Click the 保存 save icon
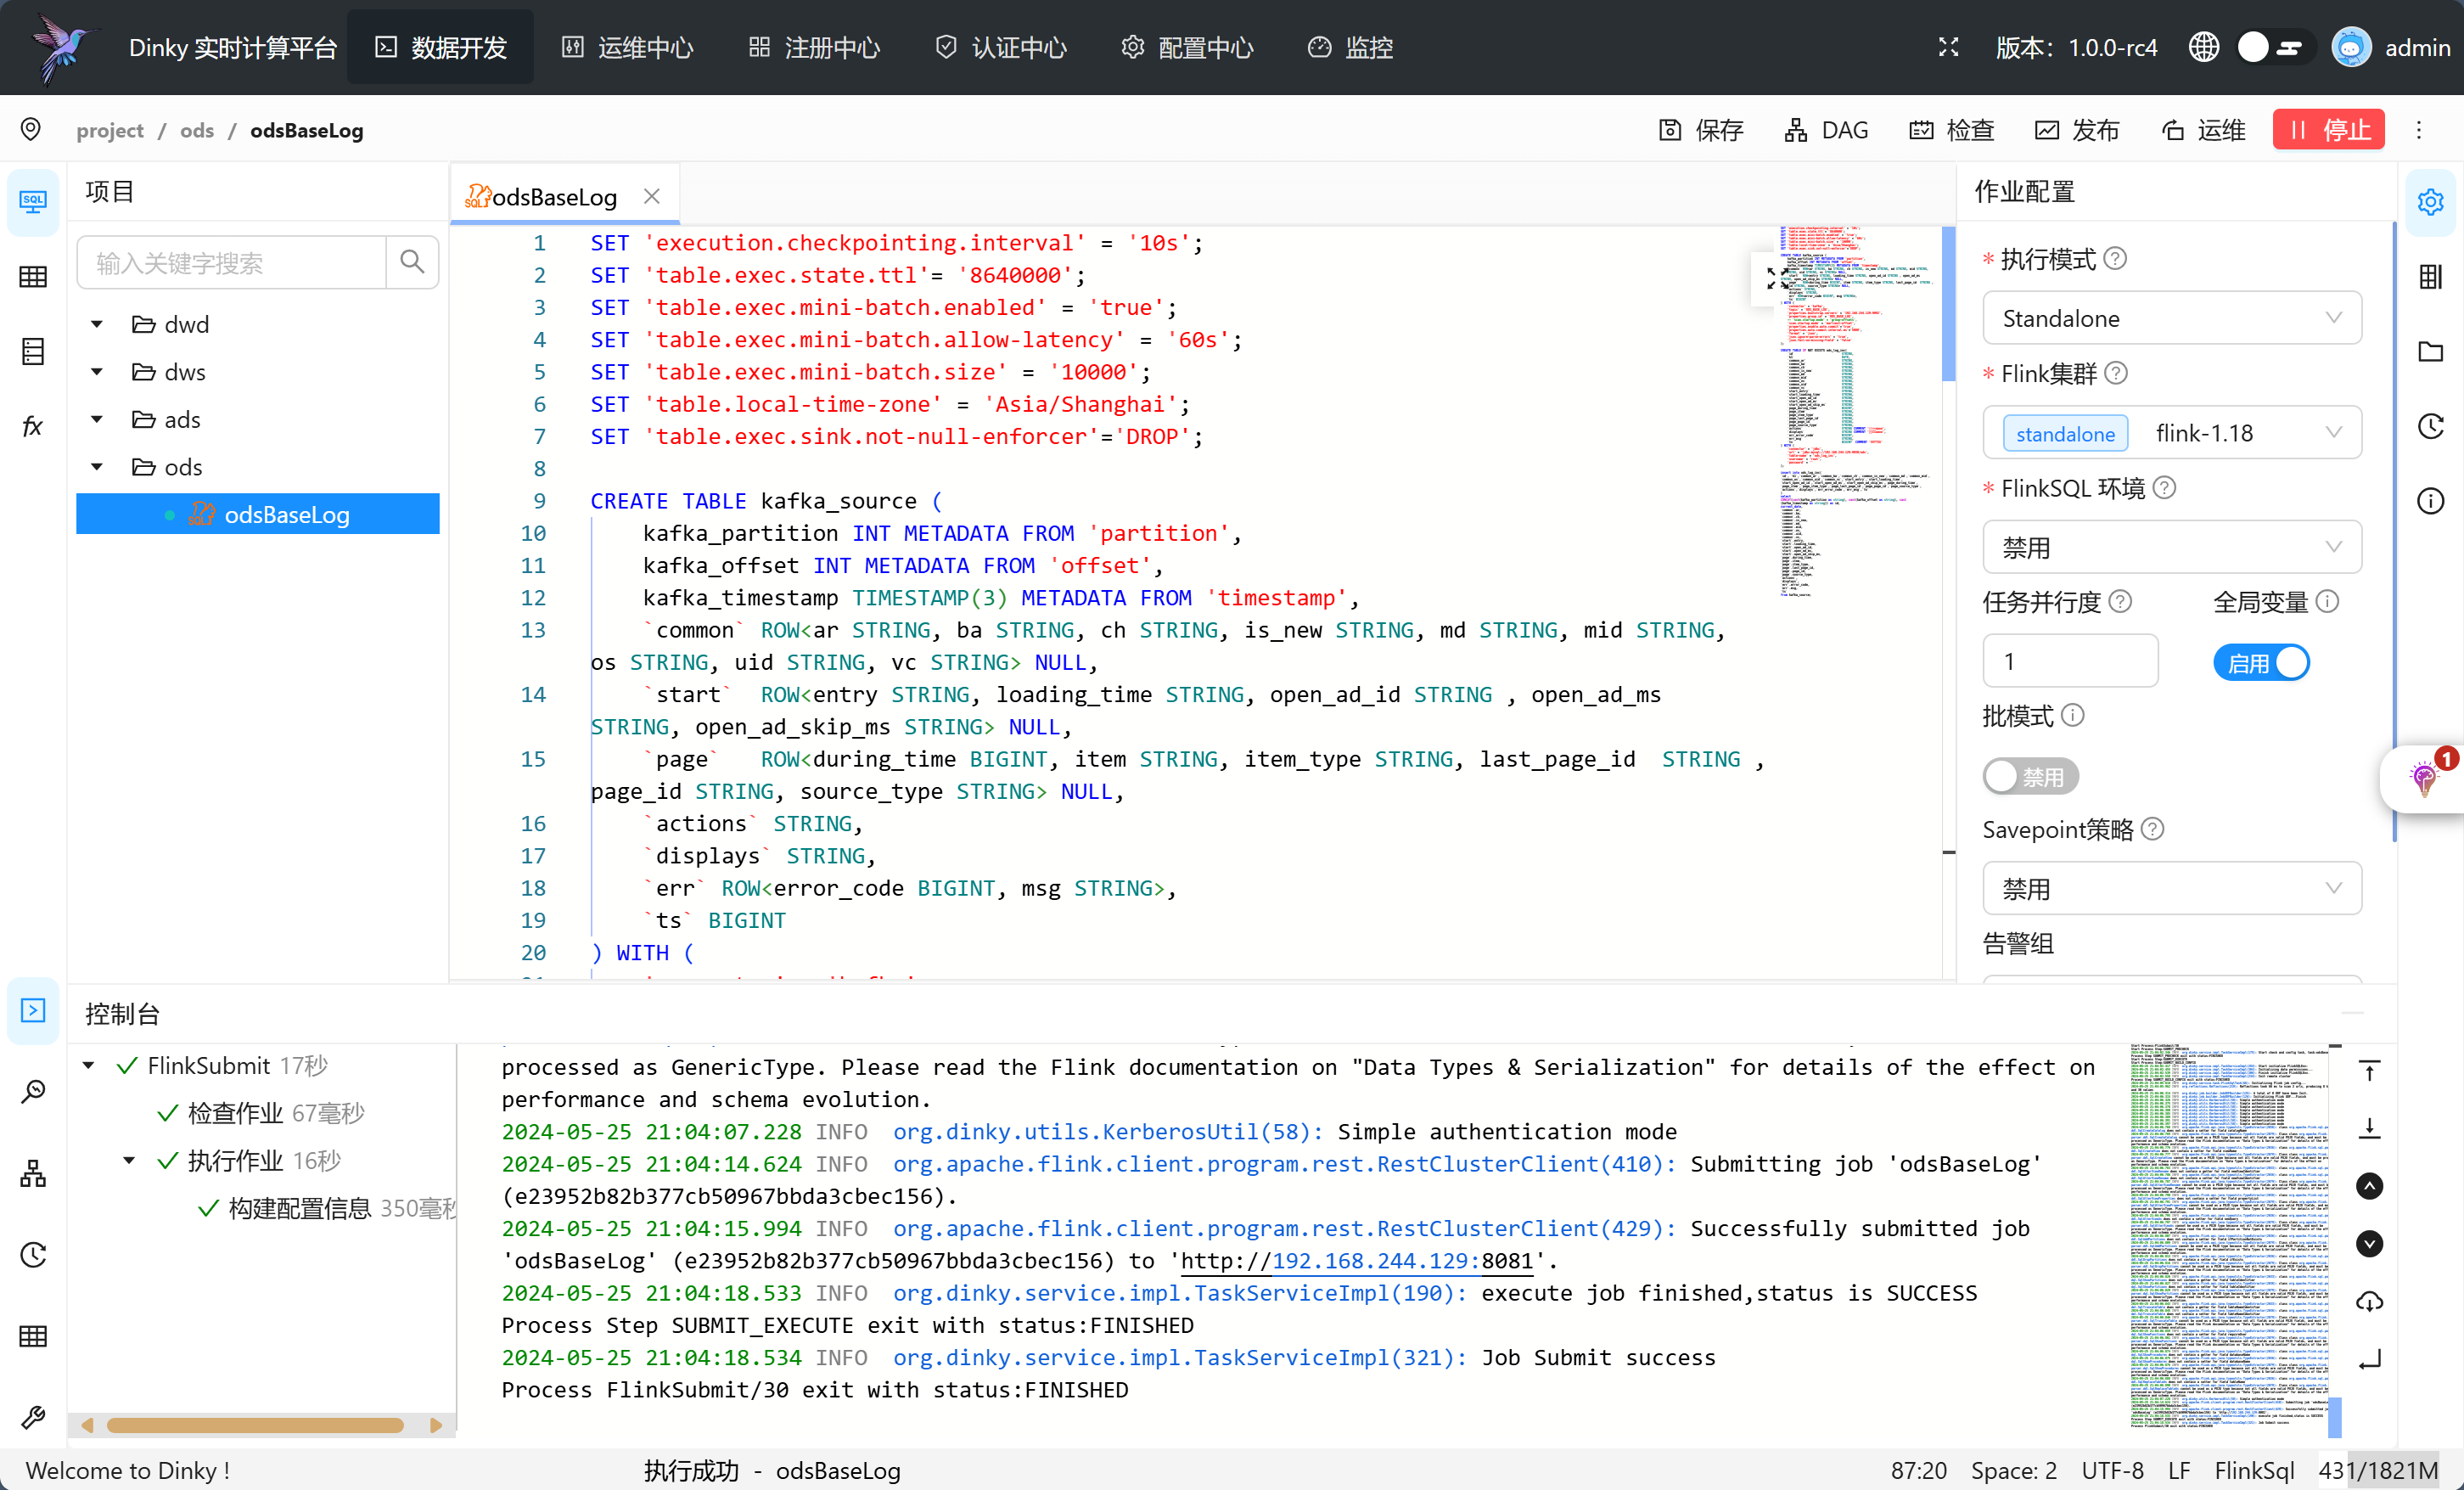The width and height of the screenshot is (2464, 1490). 1670,130
